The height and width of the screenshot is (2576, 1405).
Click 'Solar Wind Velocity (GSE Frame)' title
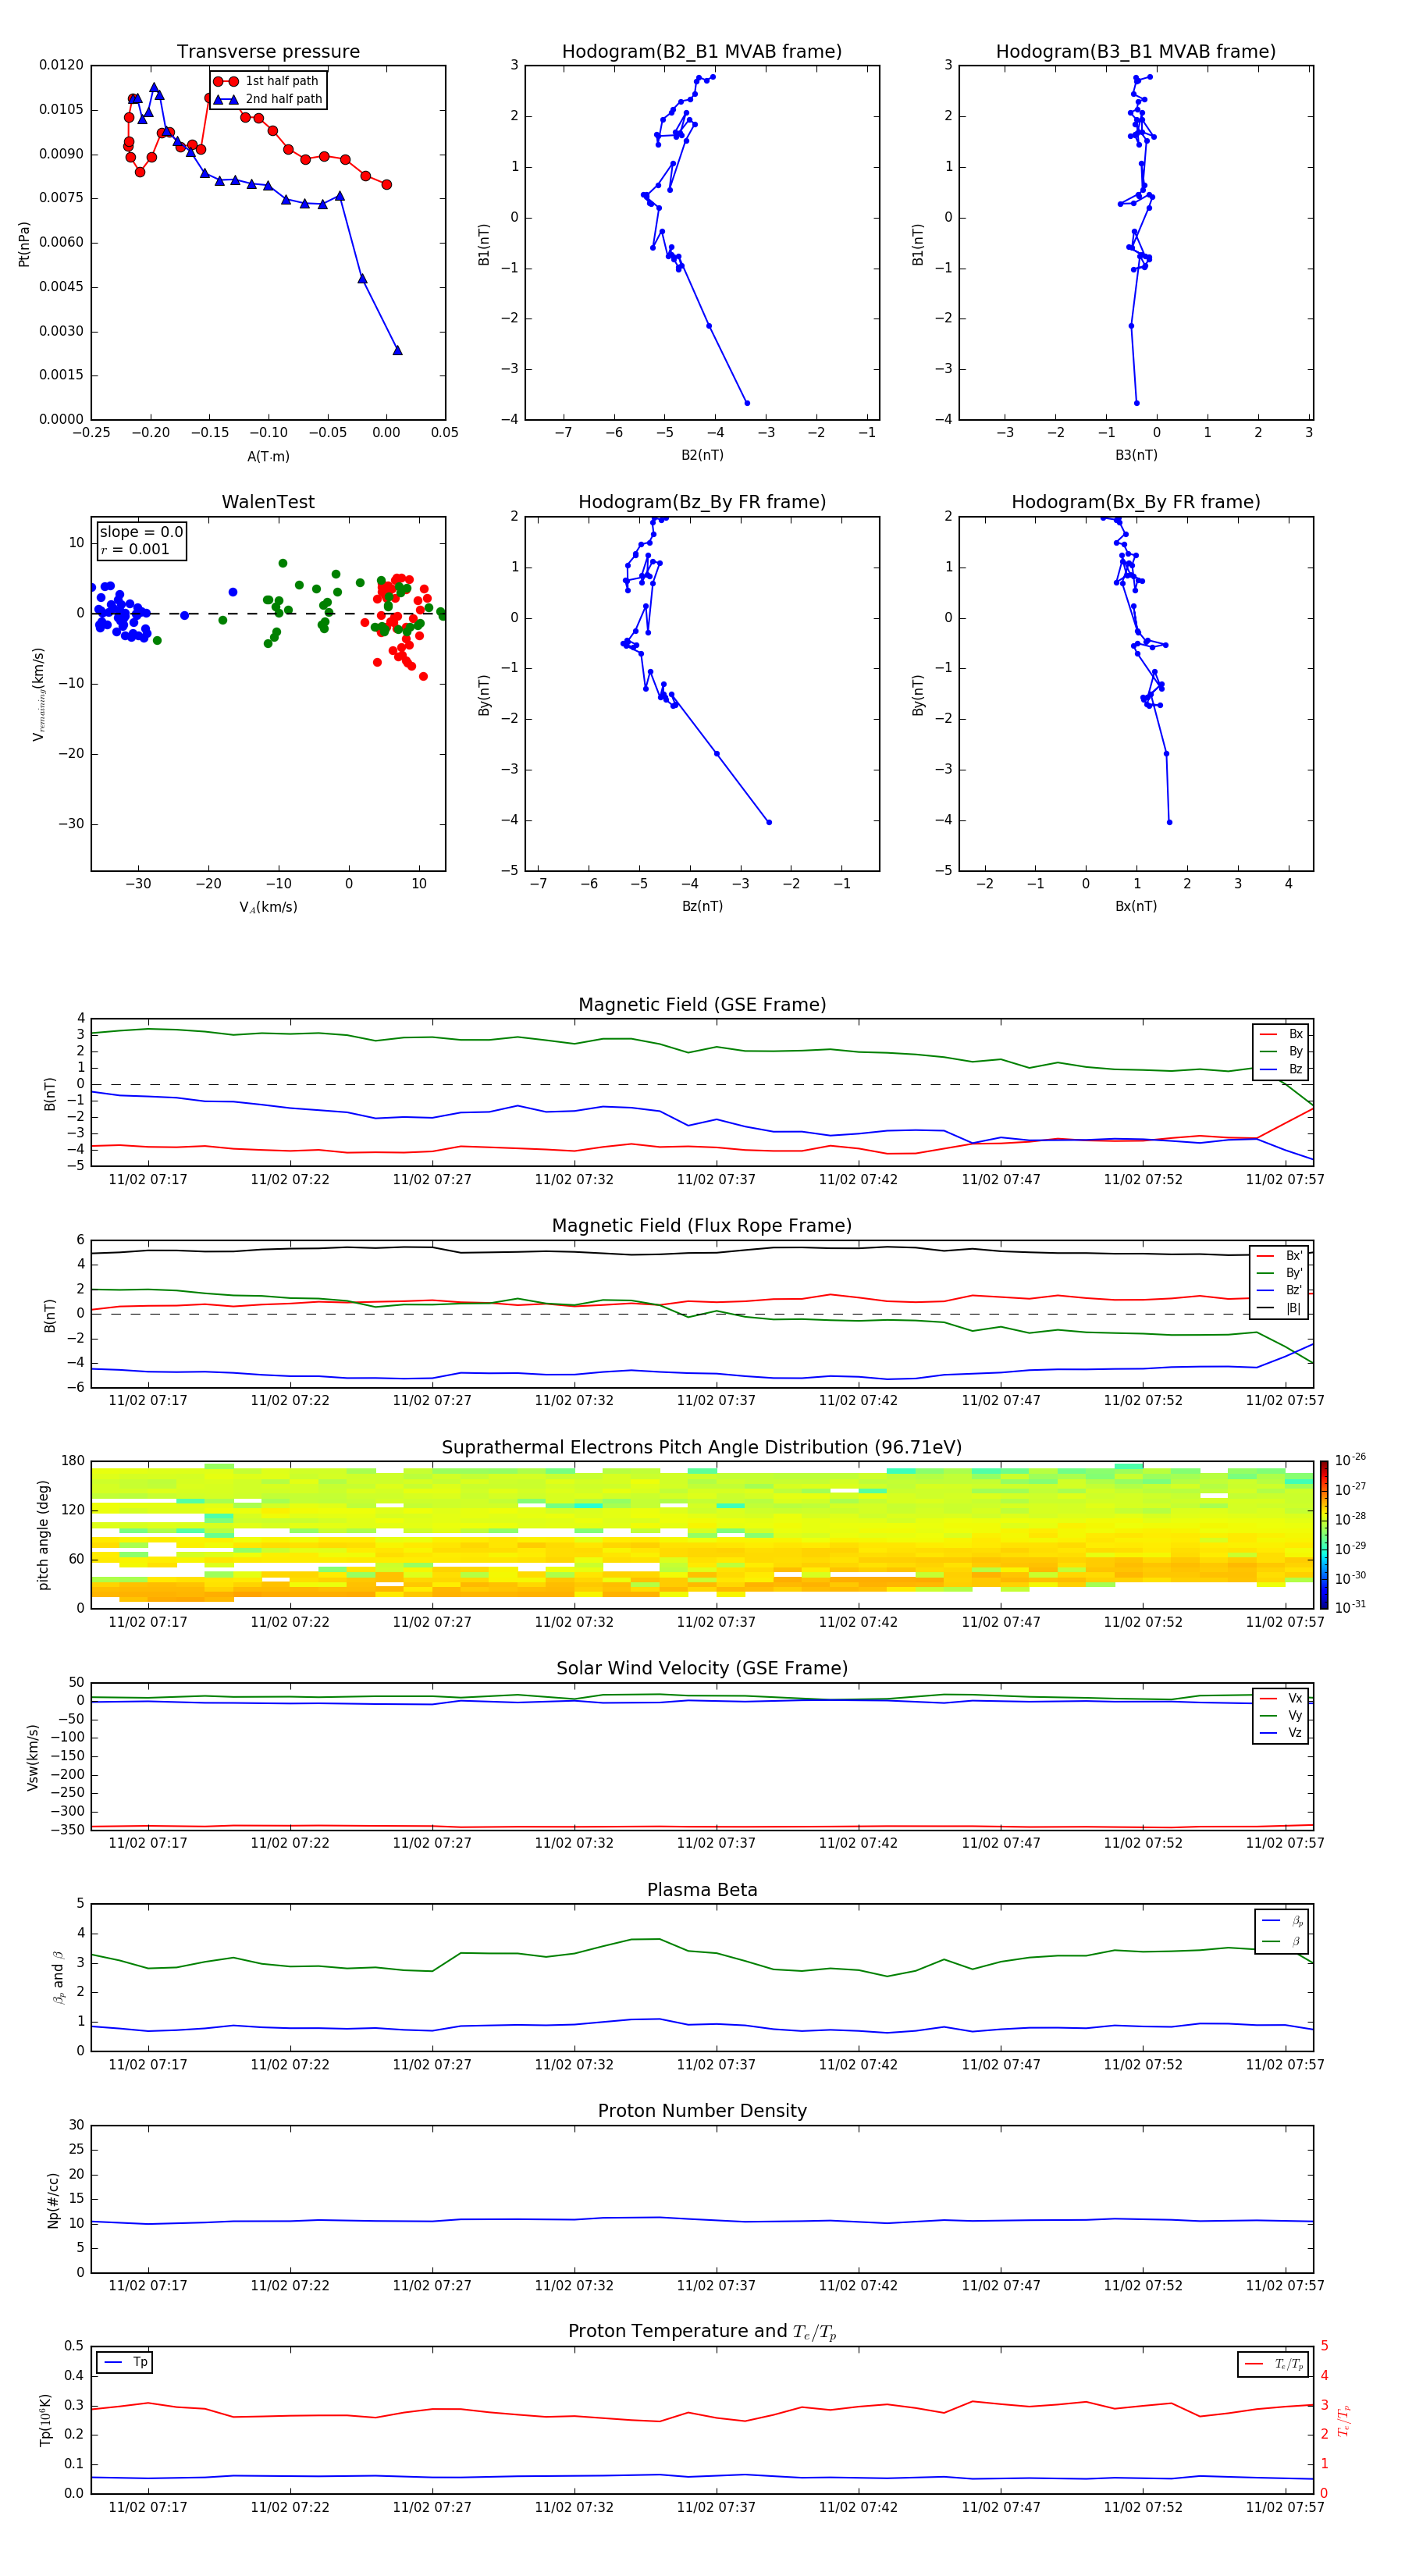click(702, 1668)
